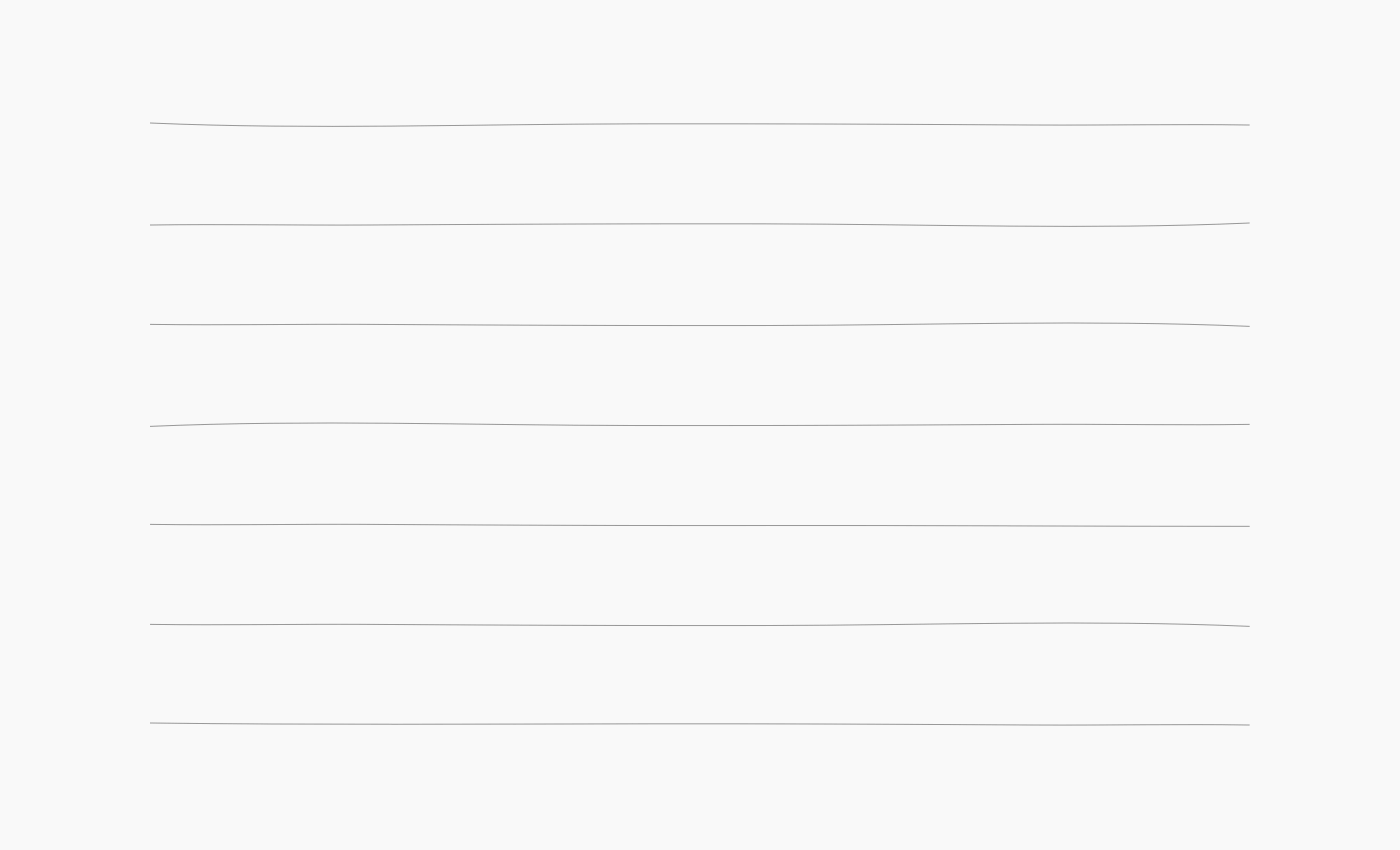Image resolution: width=1400 pixels, height=850 pixels.
Task: Select the right endpoint of the sixth line
Action: click(x=1249, y=626)
